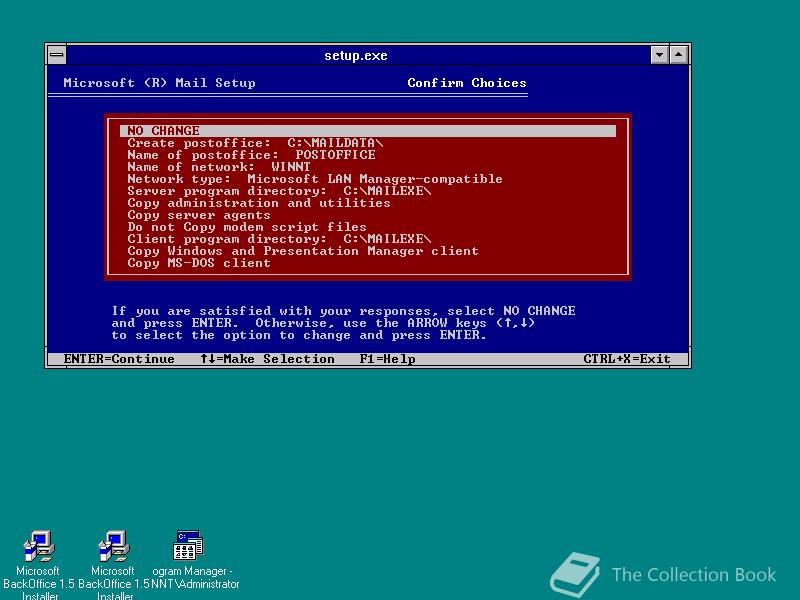Click the Microsoft (R) Mail Setup heading
This screenshot has width=800, height=600.
159,83
